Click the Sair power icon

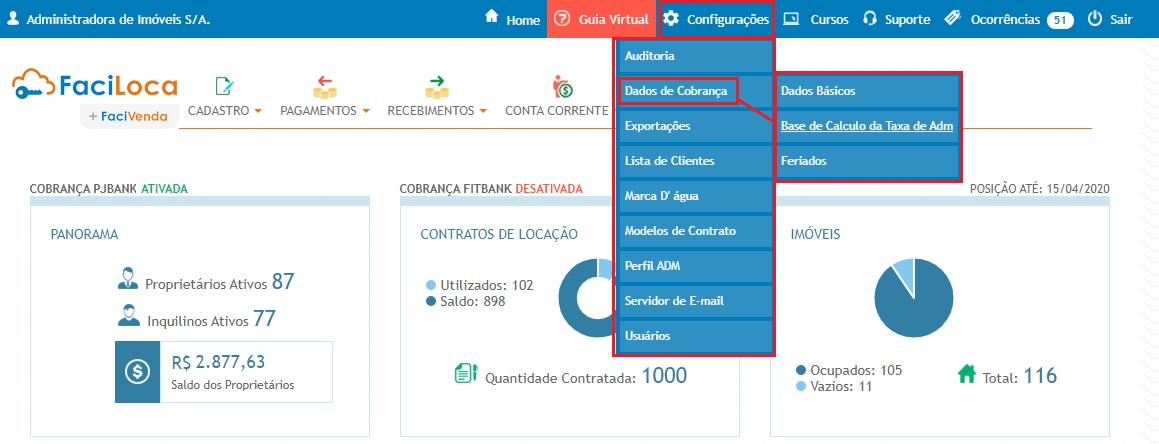click(x=1094, y=19)
